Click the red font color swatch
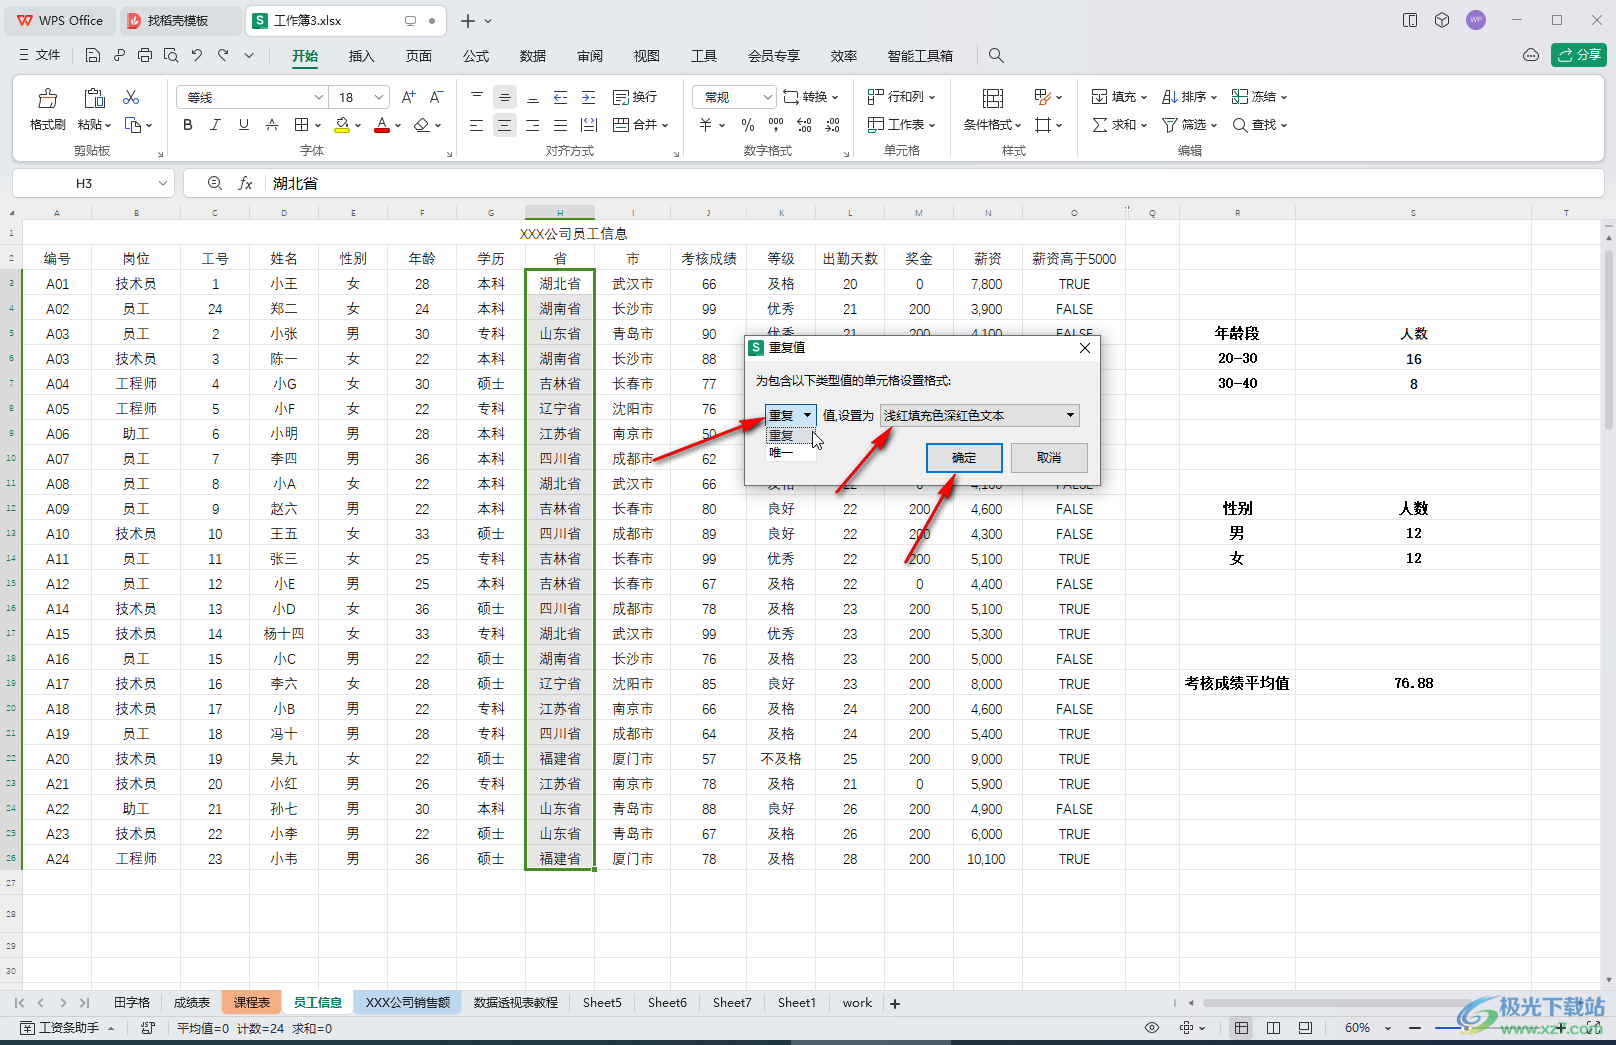1616x1045 pixels. (x=381, y=125)
